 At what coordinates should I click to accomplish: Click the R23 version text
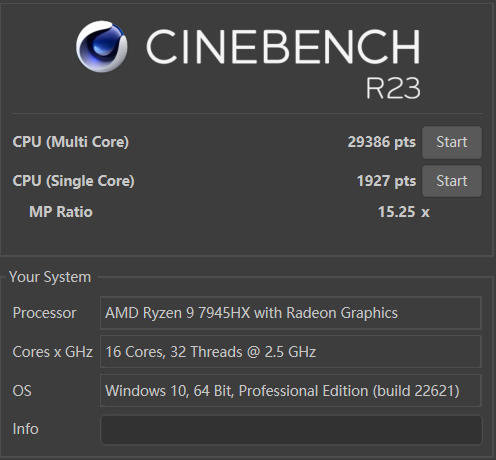tap(393, 88)
